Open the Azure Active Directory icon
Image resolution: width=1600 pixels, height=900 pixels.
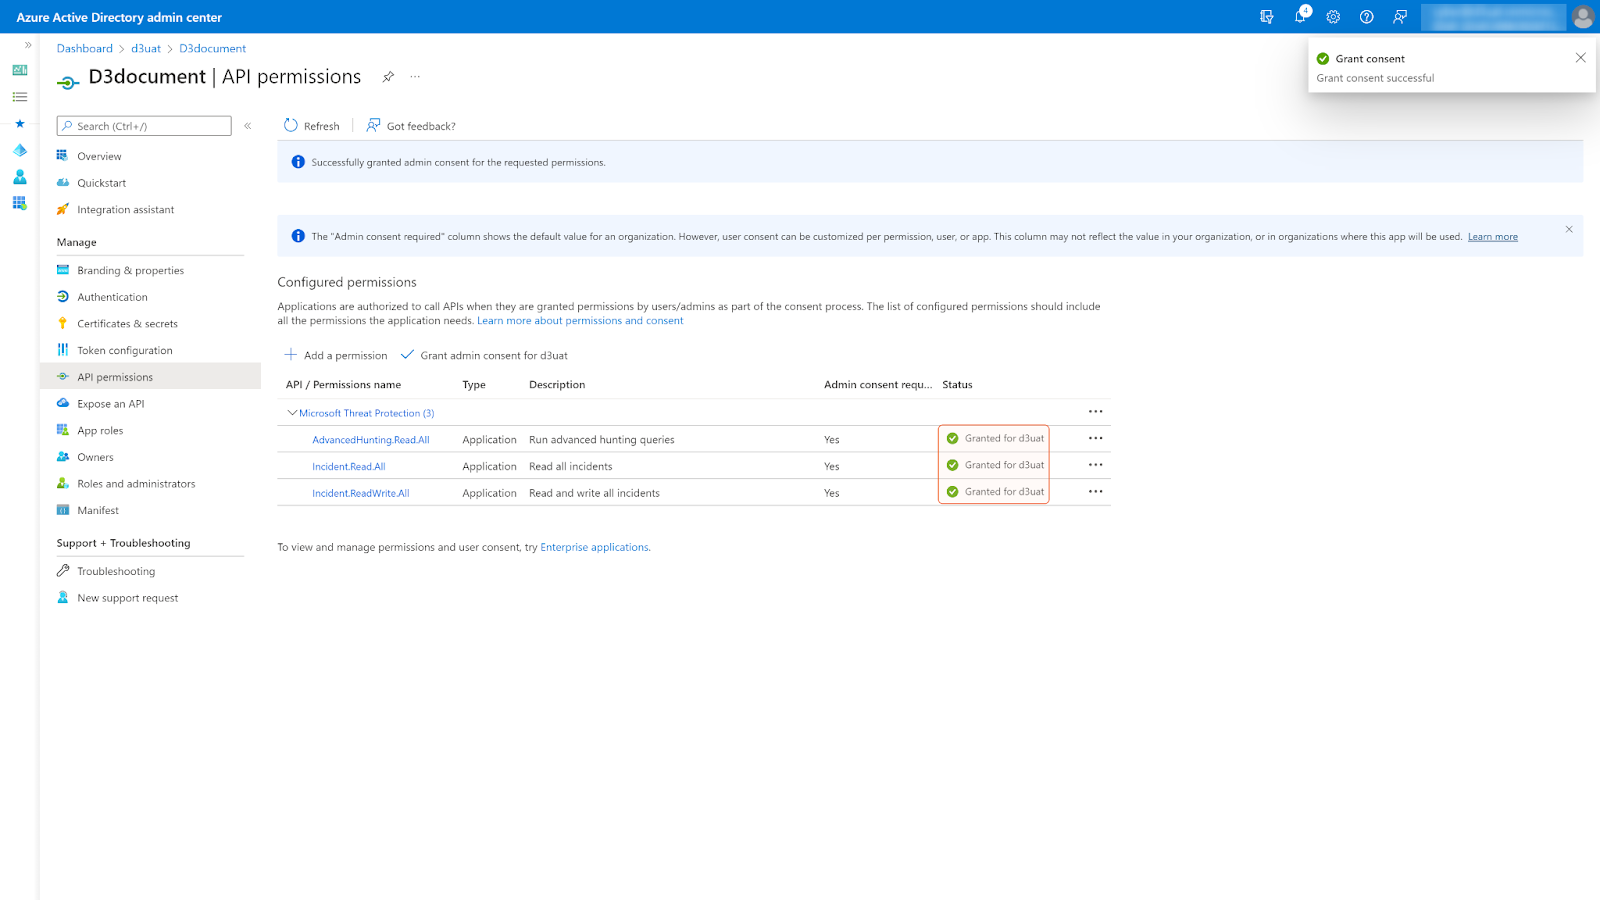pyautogui.click(x=19, y=150)
